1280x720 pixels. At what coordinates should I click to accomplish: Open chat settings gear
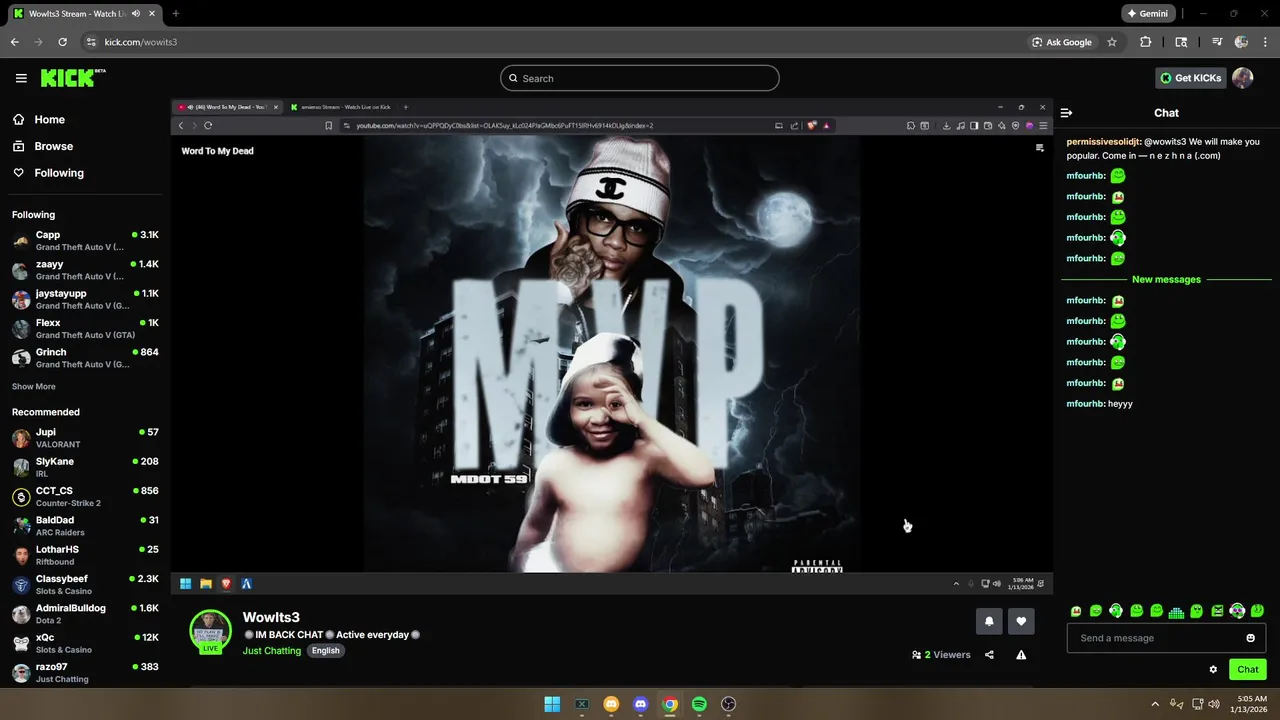(1213, 670)
